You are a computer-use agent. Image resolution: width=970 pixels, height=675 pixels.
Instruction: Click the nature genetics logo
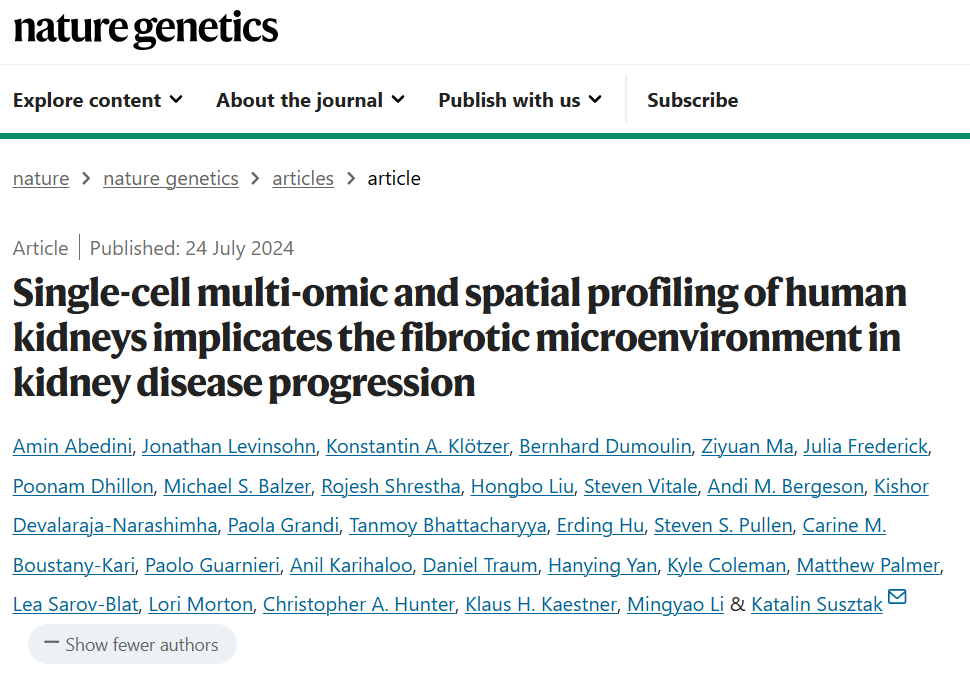click(146, 29)
